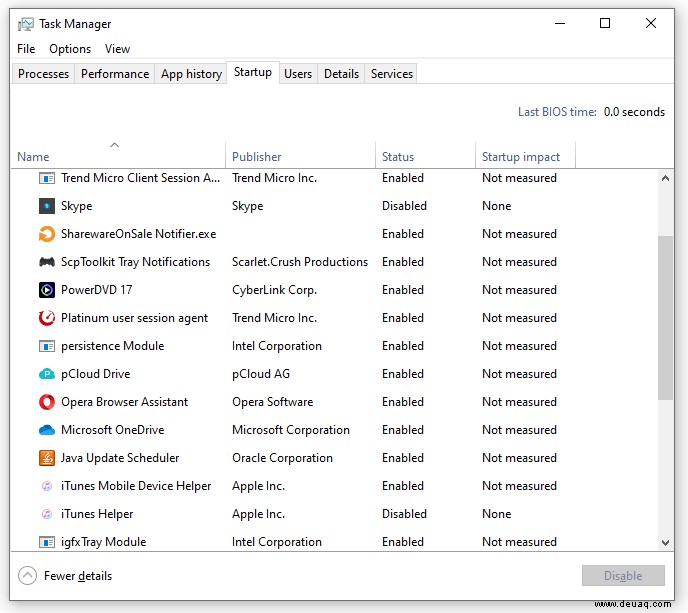Switch to the Users tab
This screenshot has height=613, width=688.
point(298,74)
